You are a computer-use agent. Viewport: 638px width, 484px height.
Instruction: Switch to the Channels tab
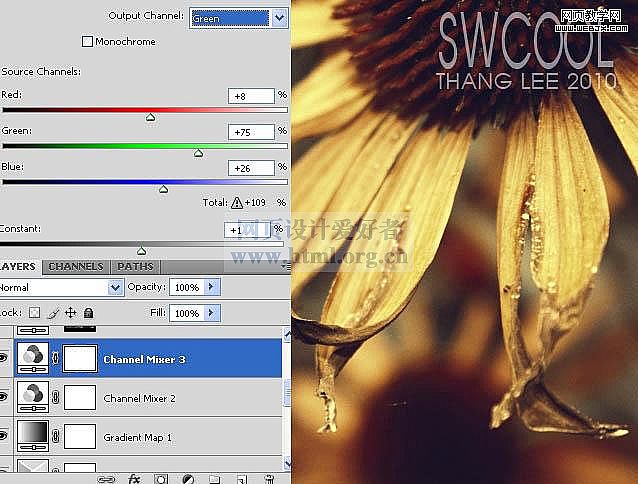pyautogui.click(x=76, y=267)
